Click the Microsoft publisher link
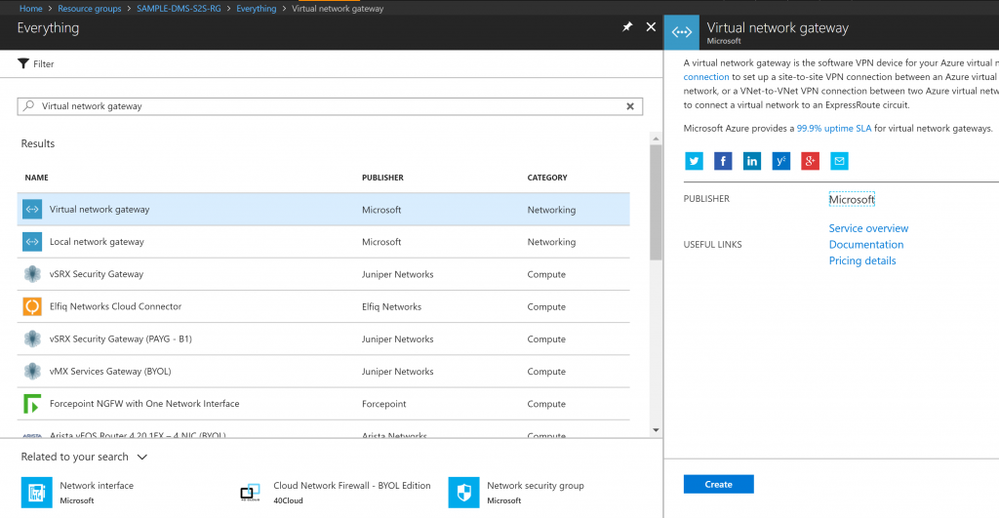Image resolution: width=999 pixels, height=518 pixels. 851,199
